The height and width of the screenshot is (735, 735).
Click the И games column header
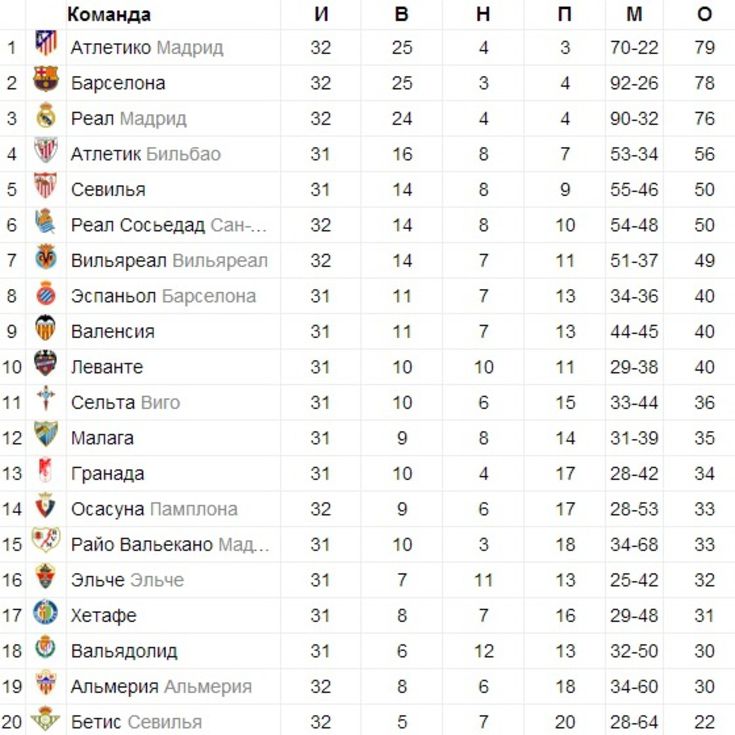click(x=321, y=15)
